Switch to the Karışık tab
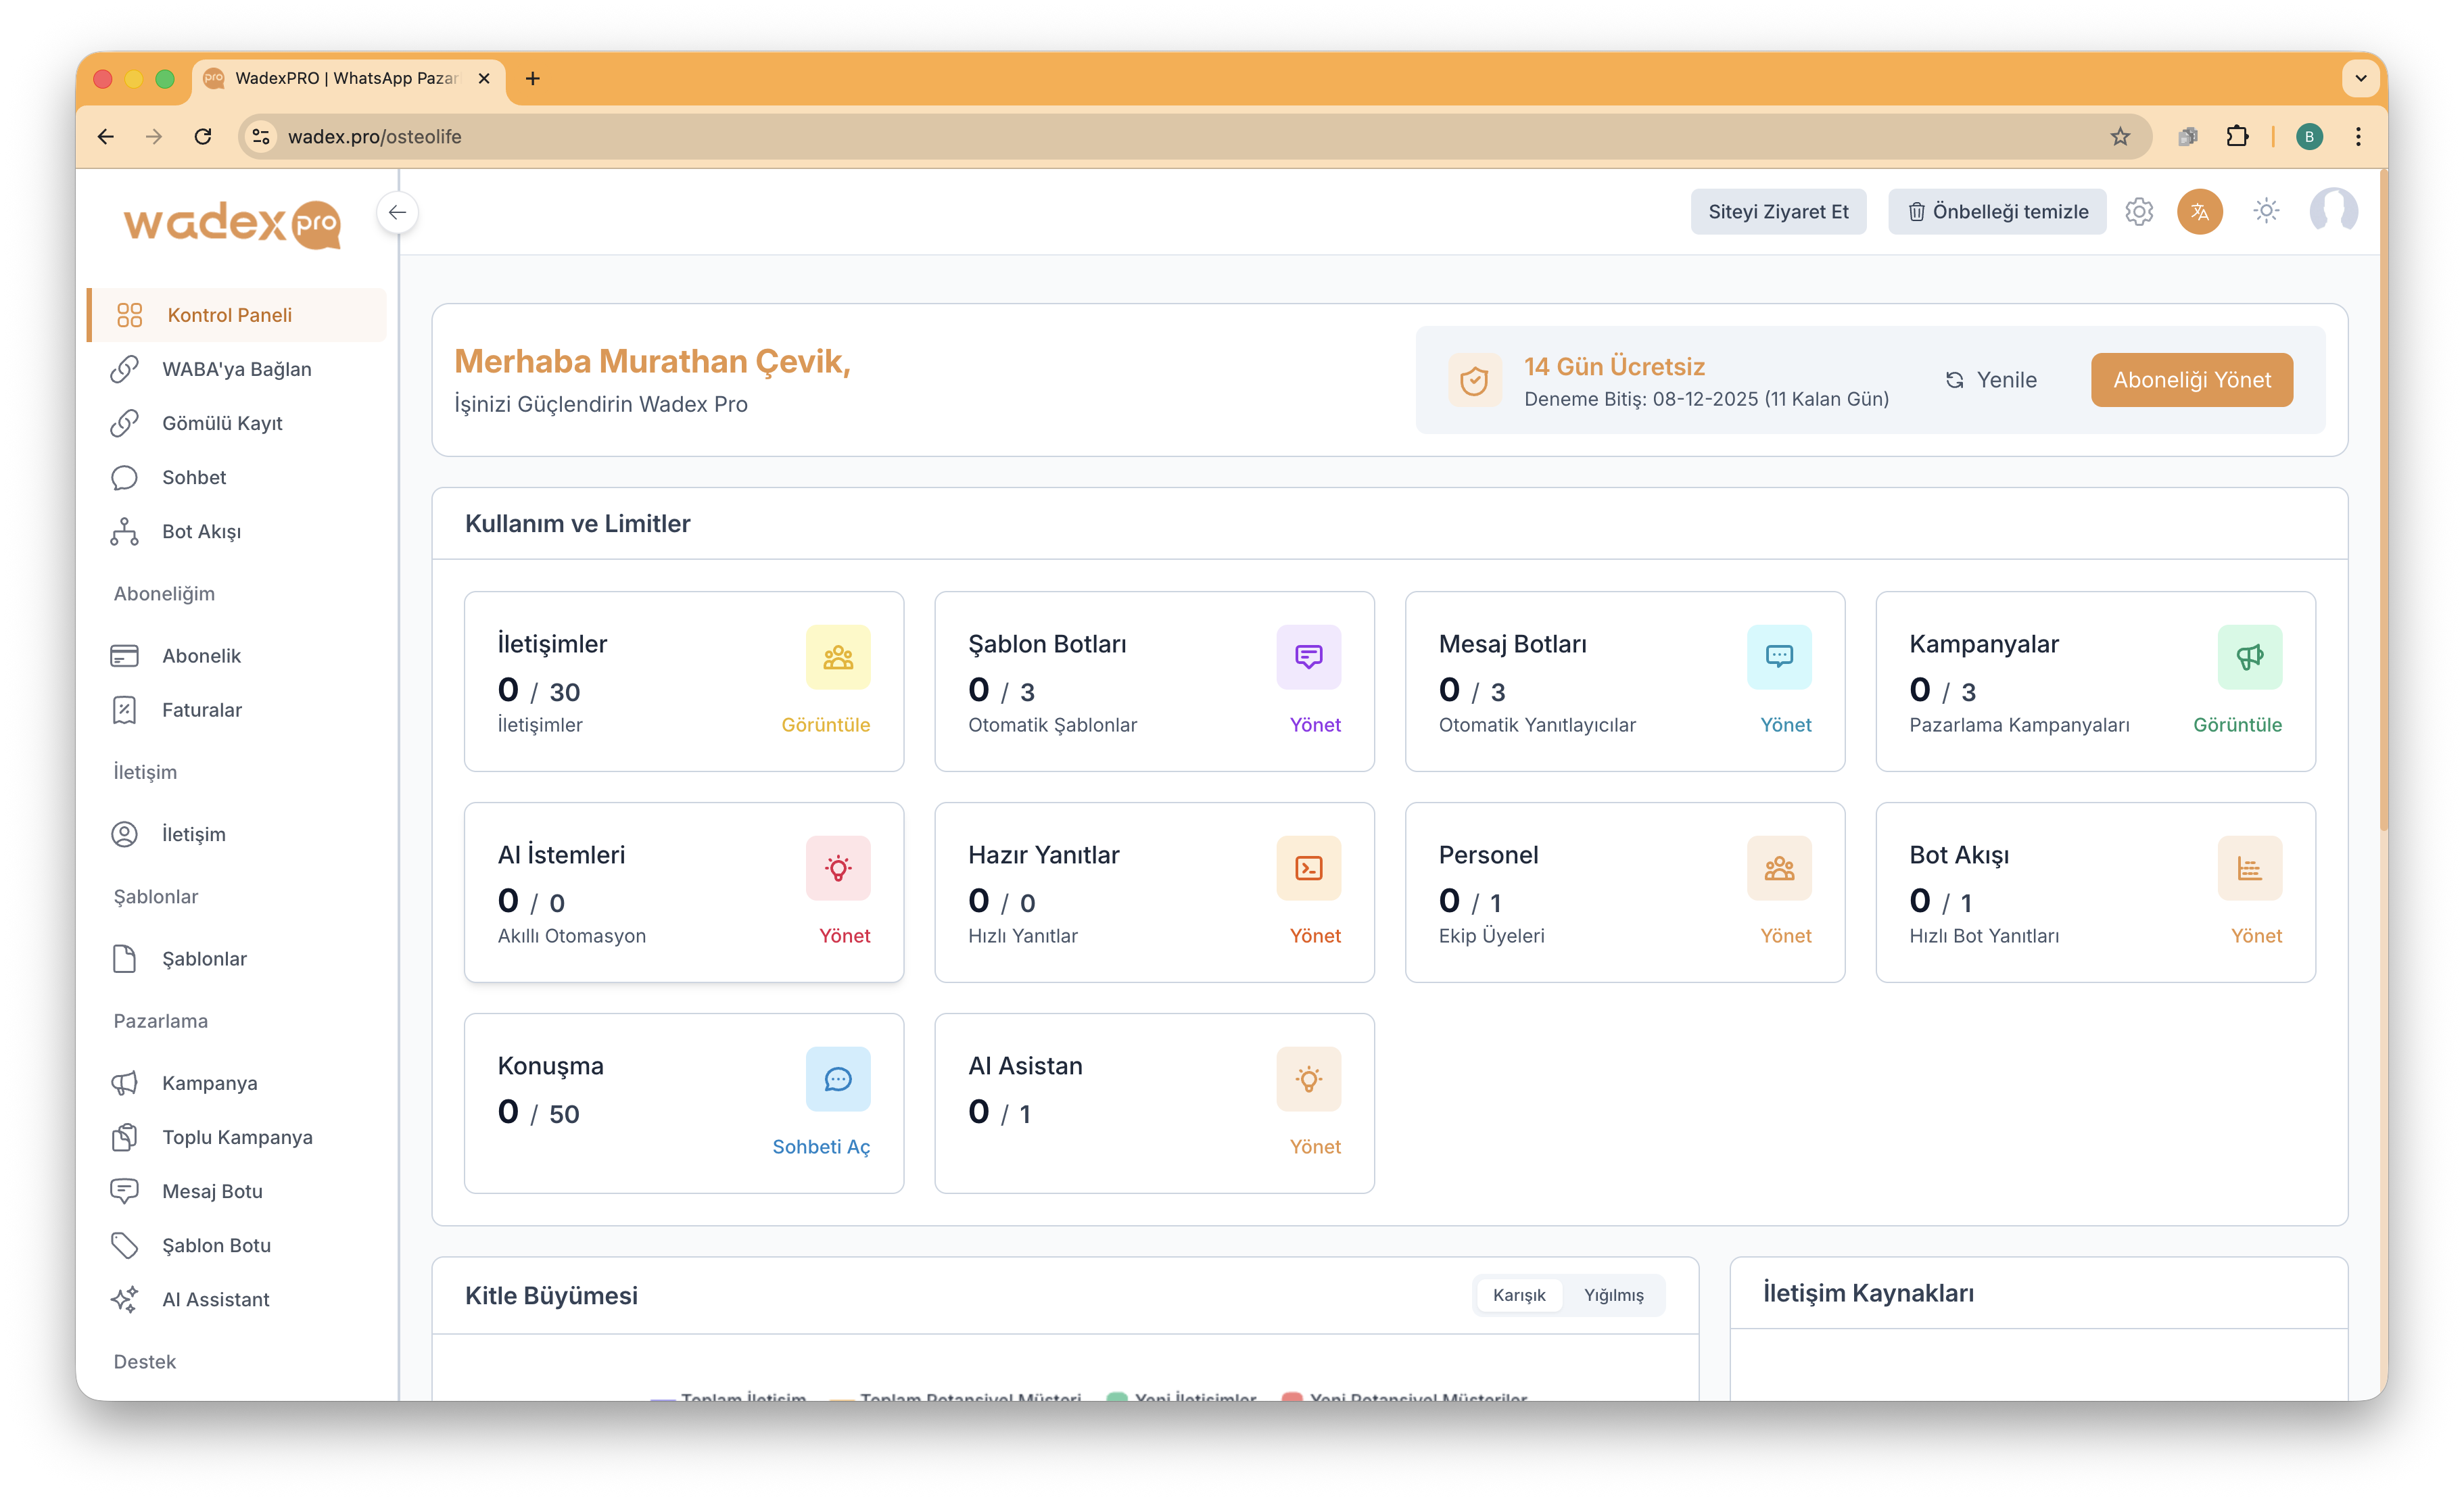 click(1520, 1294)
